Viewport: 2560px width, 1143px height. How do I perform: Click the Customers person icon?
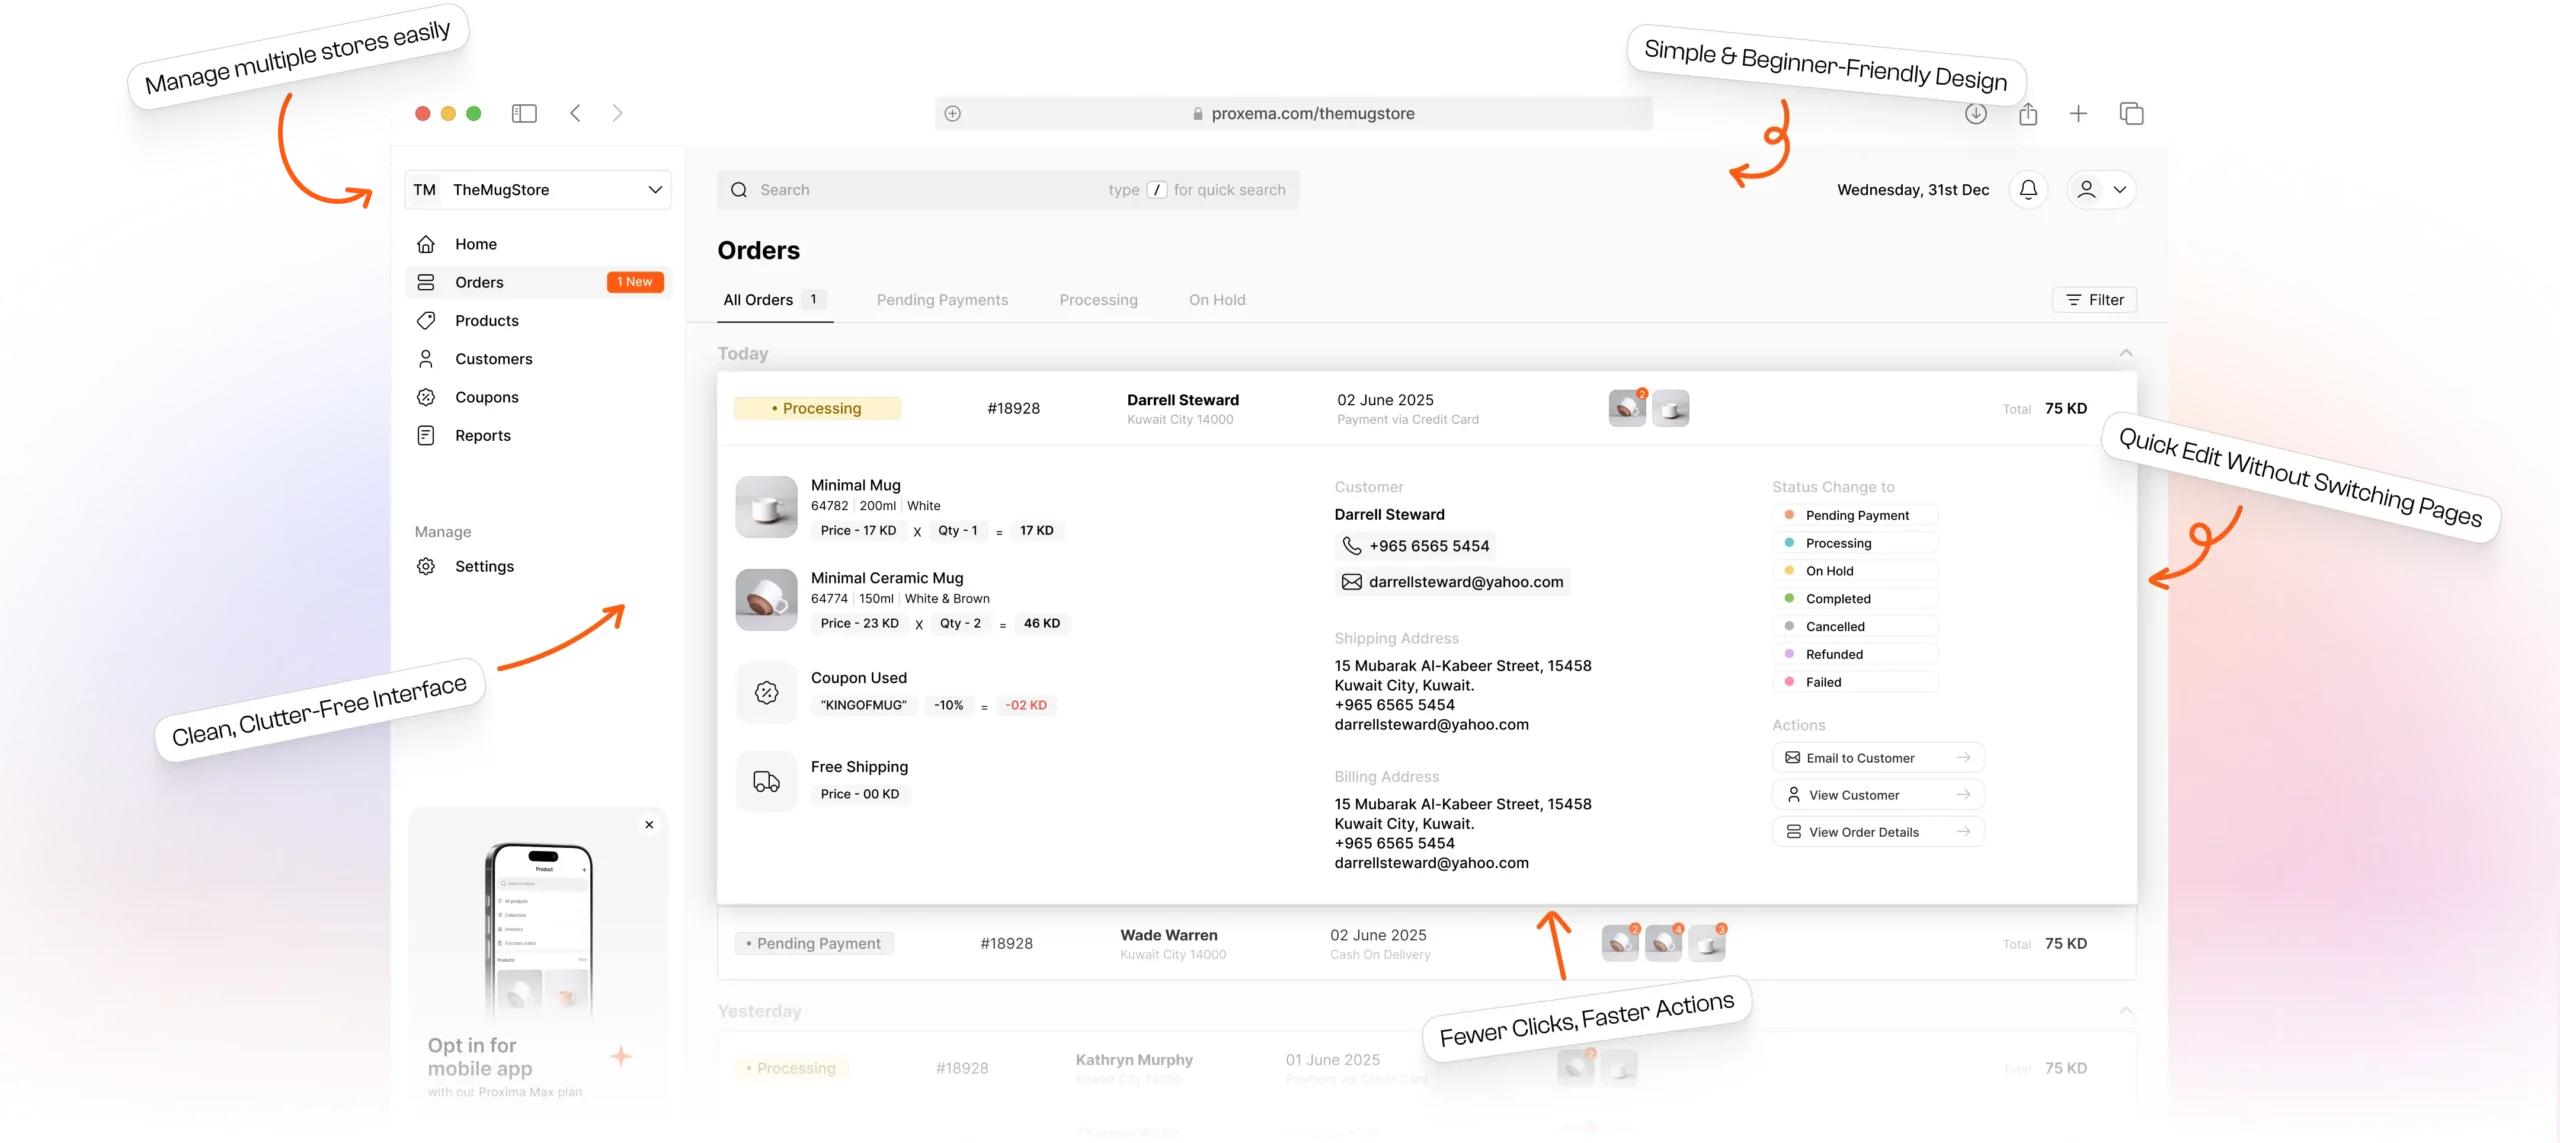[x=426, y=359]
